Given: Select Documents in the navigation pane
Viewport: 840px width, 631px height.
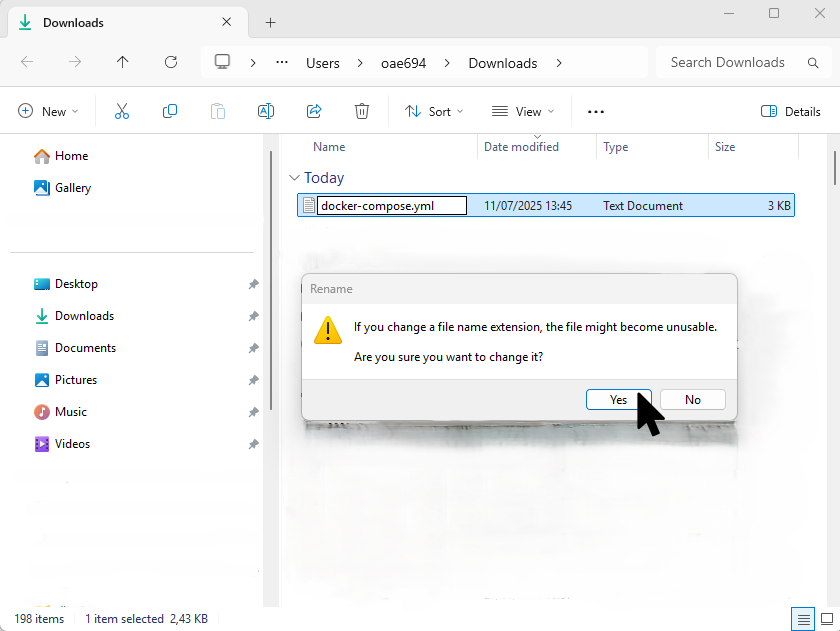Looking at the screenshot, I should [x=85, y=348].
